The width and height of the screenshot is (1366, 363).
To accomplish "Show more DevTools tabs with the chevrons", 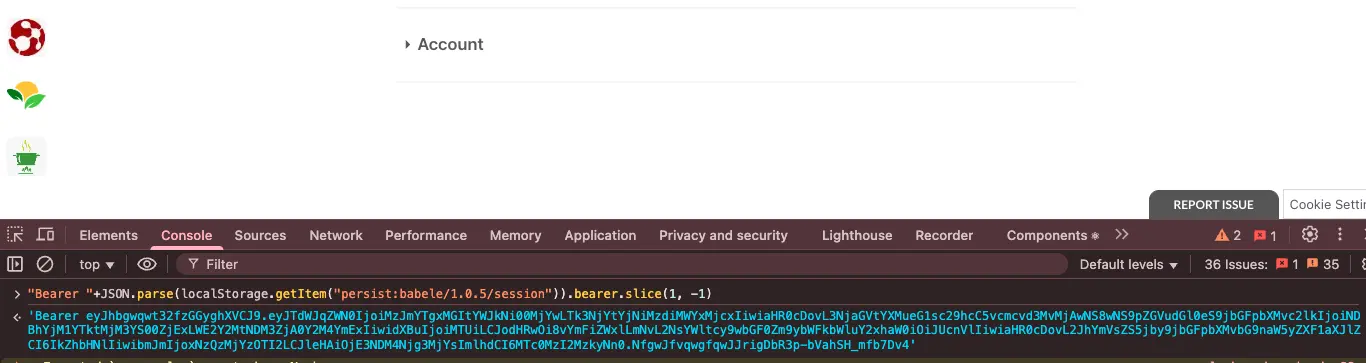I will [x=1122, y=234].
